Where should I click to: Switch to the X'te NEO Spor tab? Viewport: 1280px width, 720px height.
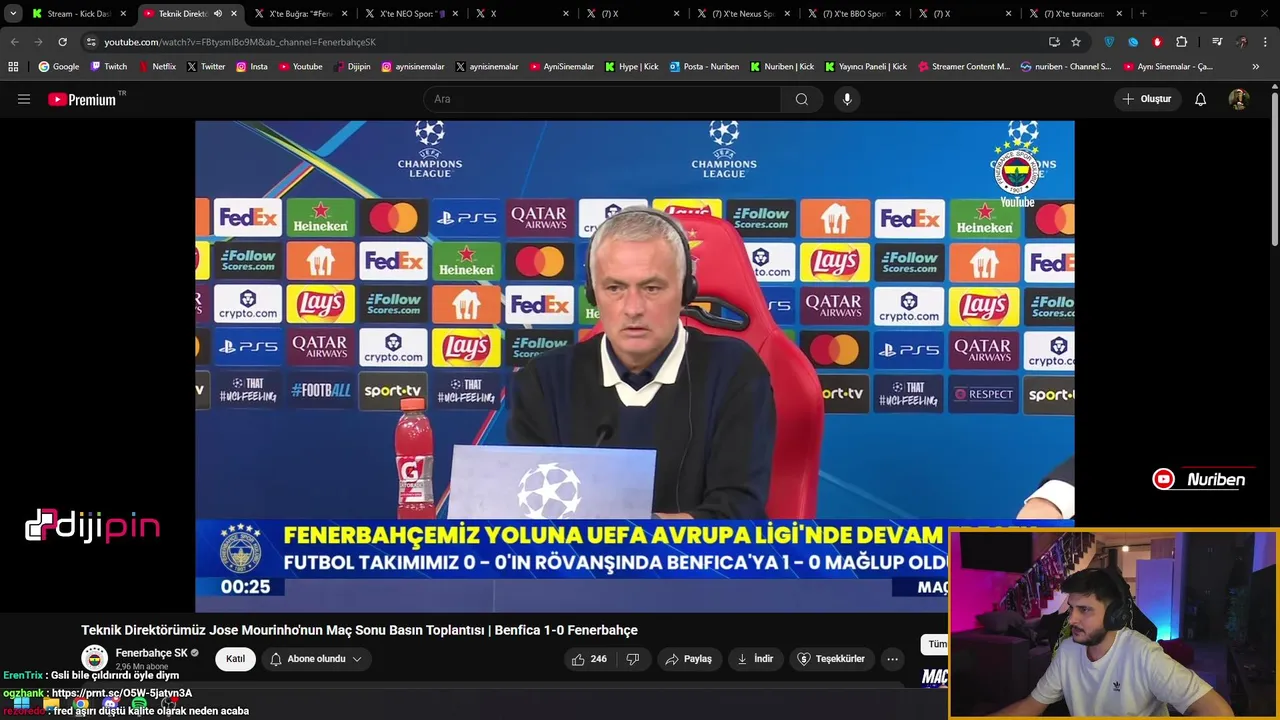pyautogui.click(x=411, y=14)
